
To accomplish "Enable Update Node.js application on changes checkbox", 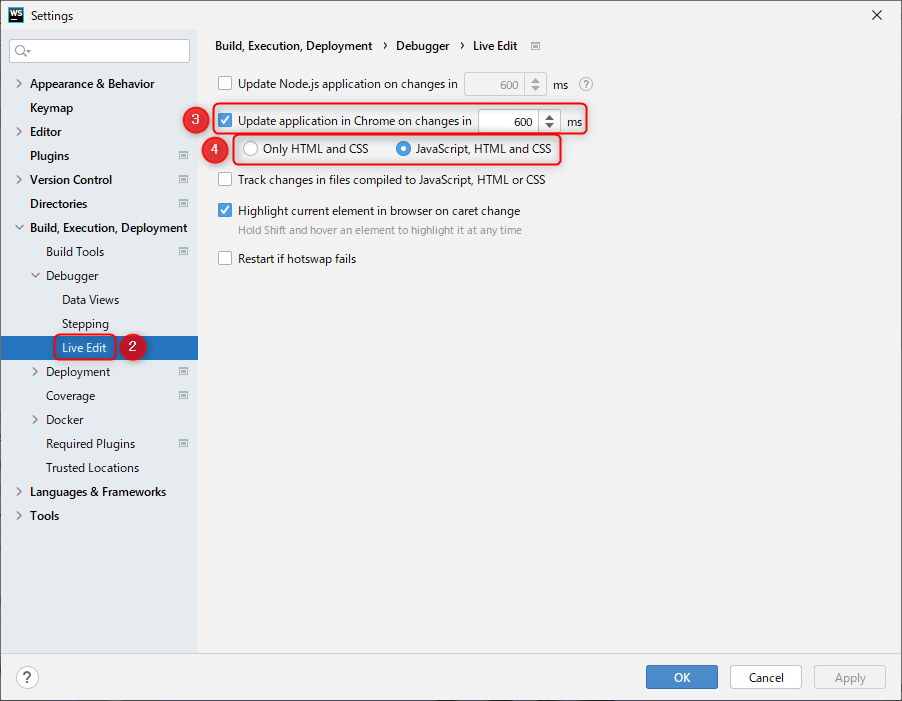I will tap(225, 84).
